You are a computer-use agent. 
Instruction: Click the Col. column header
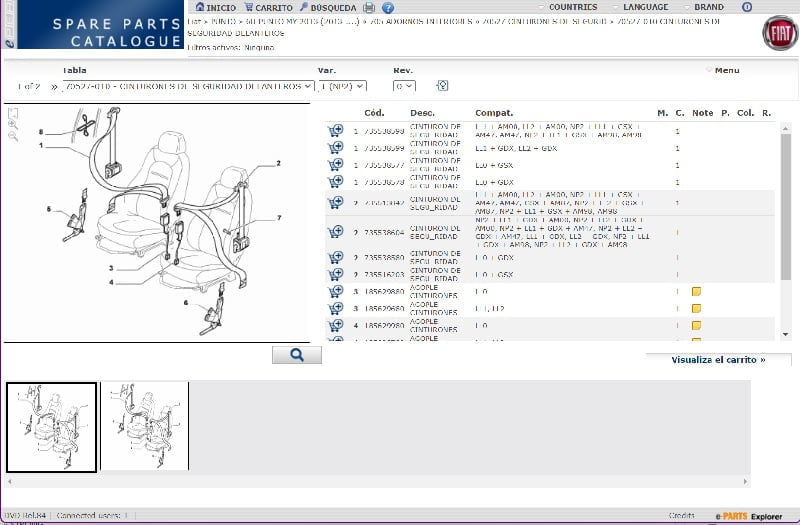coord(745,113)
